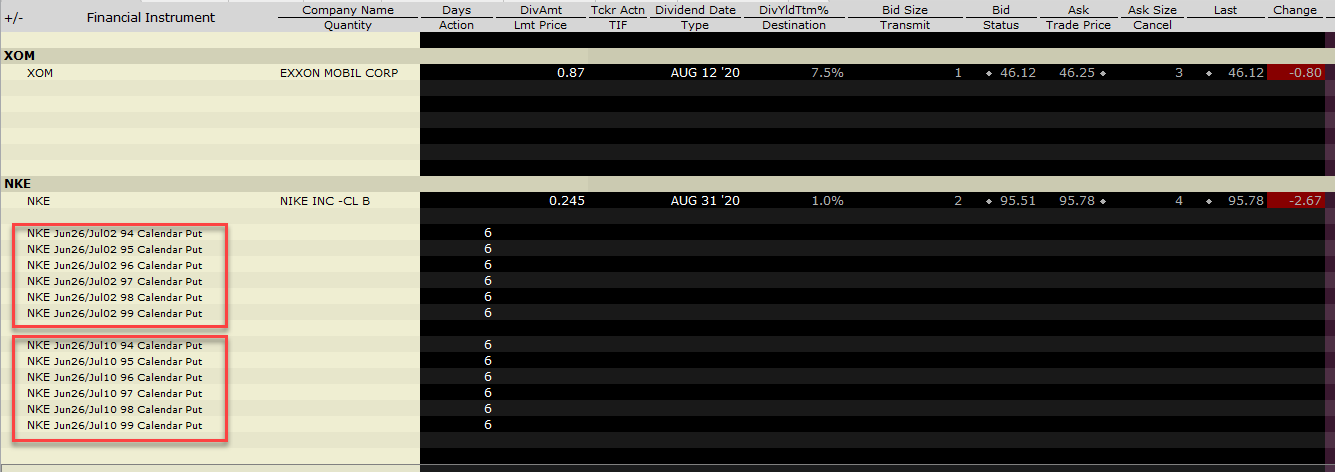Image resolution: width=1335 pixels, height=472 pixels.
Task: Select the NKE ticker row under NKE group
Action: [x=38, y=201]
